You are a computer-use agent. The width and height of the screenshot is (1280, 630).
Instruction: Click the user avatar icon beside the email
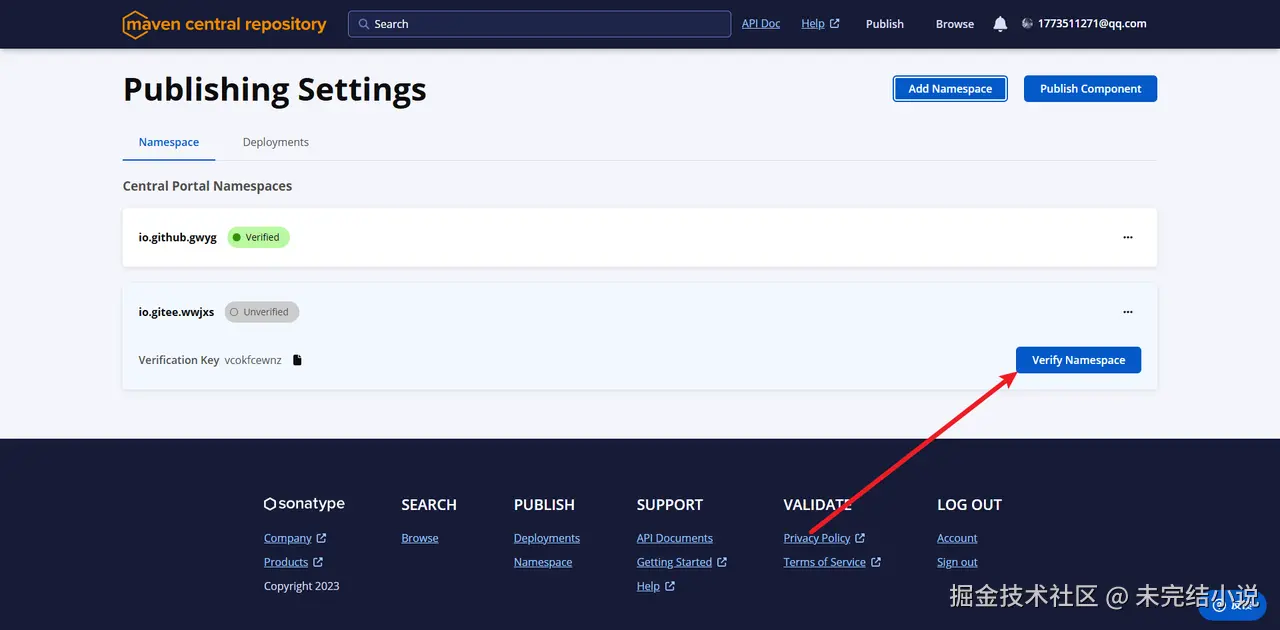[x=1027, y=24]
